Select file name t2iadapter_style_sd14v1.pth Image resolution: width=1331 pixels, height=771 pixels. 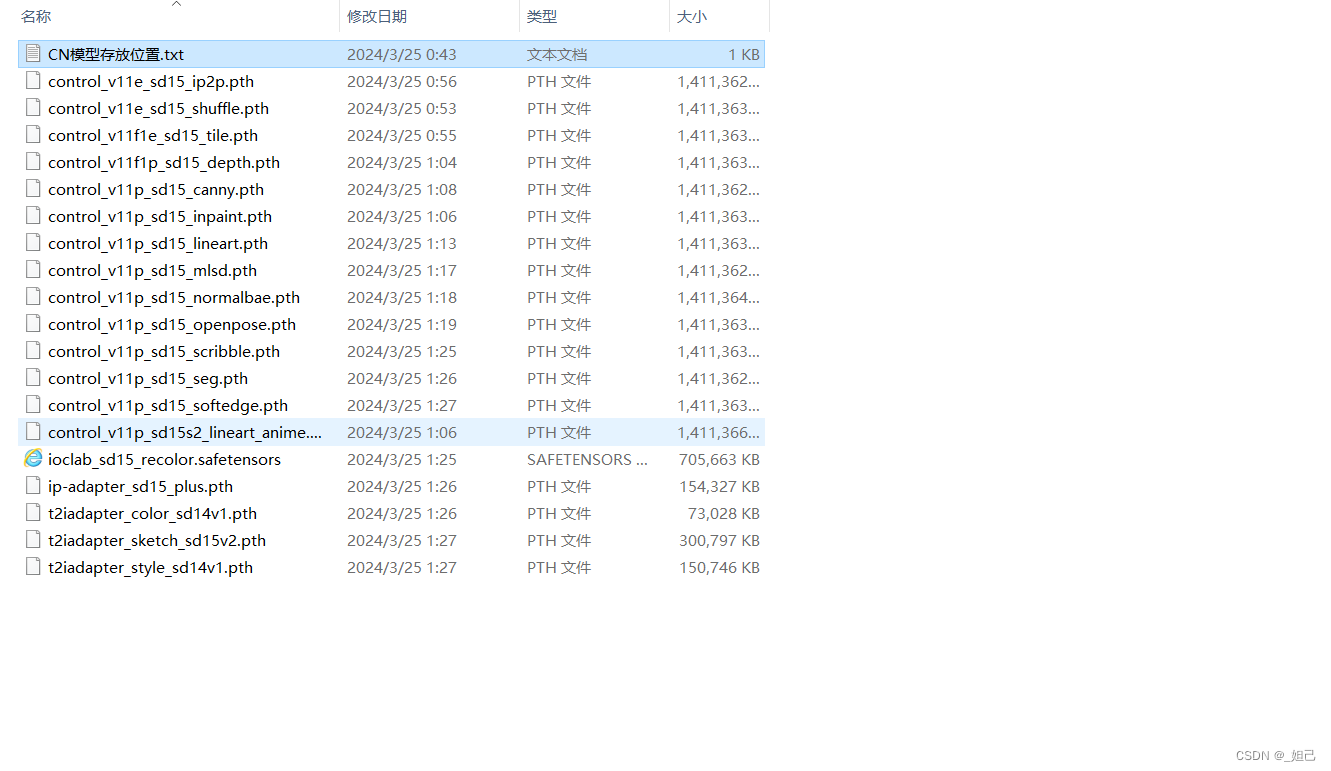pyautogui.click(x=150, y=567)
